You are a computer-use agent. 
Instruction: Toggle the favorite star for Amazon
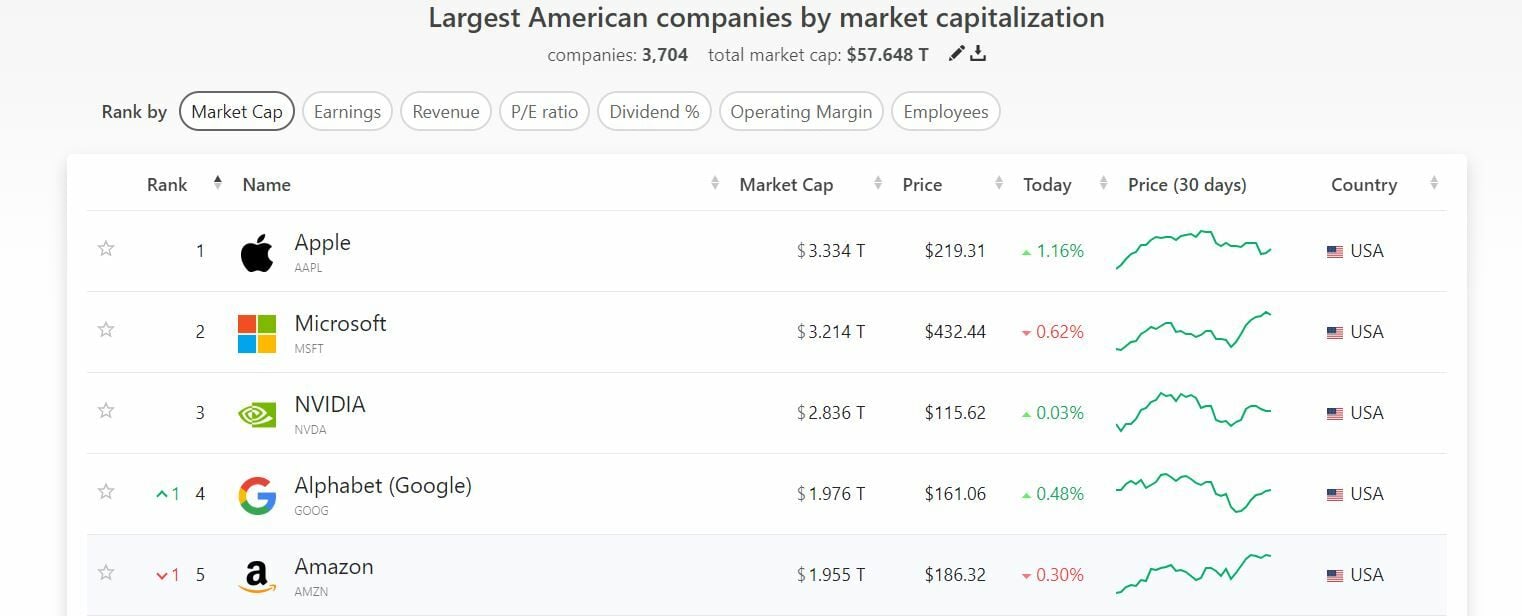click(x=106, y=573)
